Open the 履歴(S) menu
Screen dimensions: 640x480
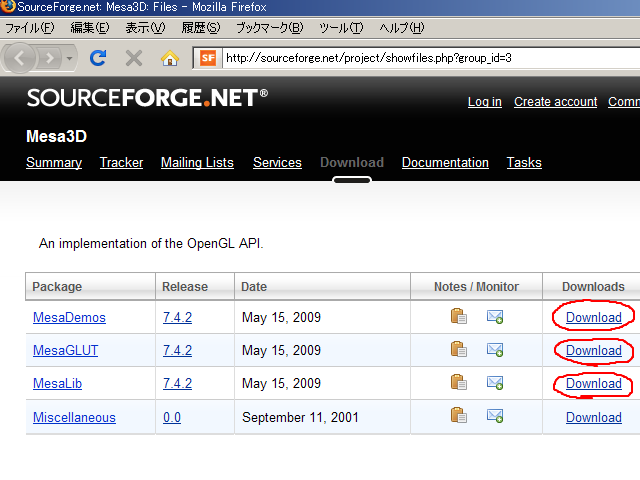(201, 28)
